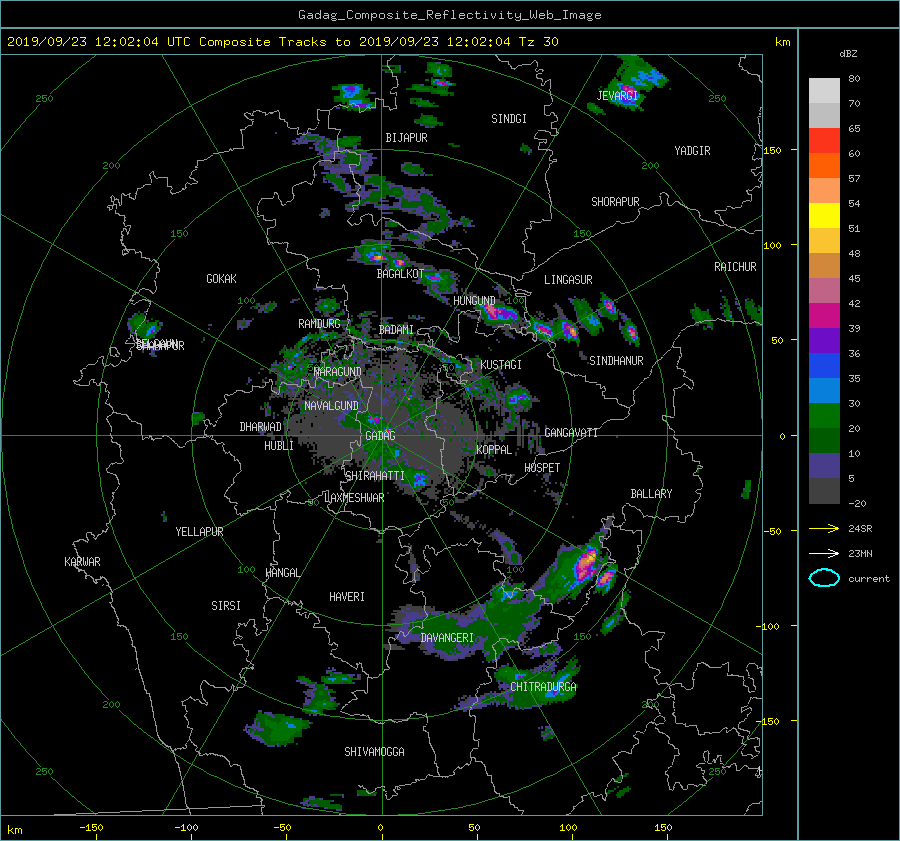
Task: Click the RAICHUR city label
Action: click(x=735, y=267)
